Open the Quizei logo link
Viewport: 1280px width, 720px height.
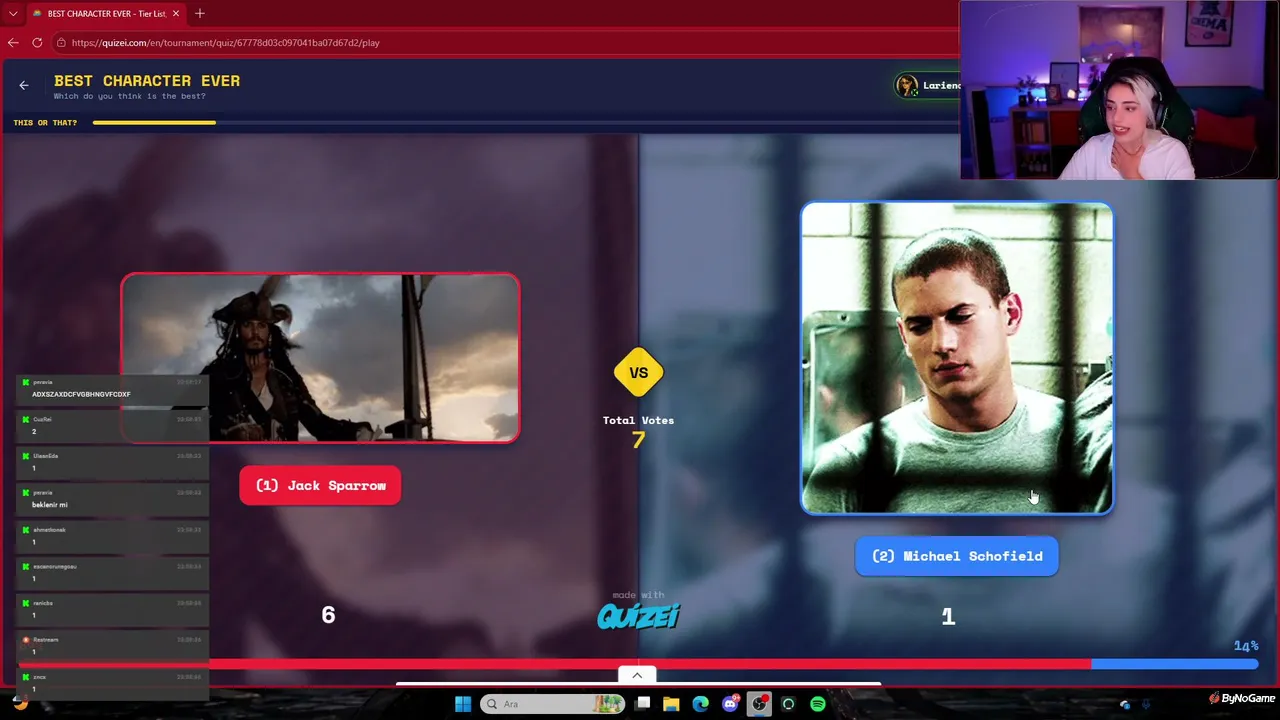(638, 616)
